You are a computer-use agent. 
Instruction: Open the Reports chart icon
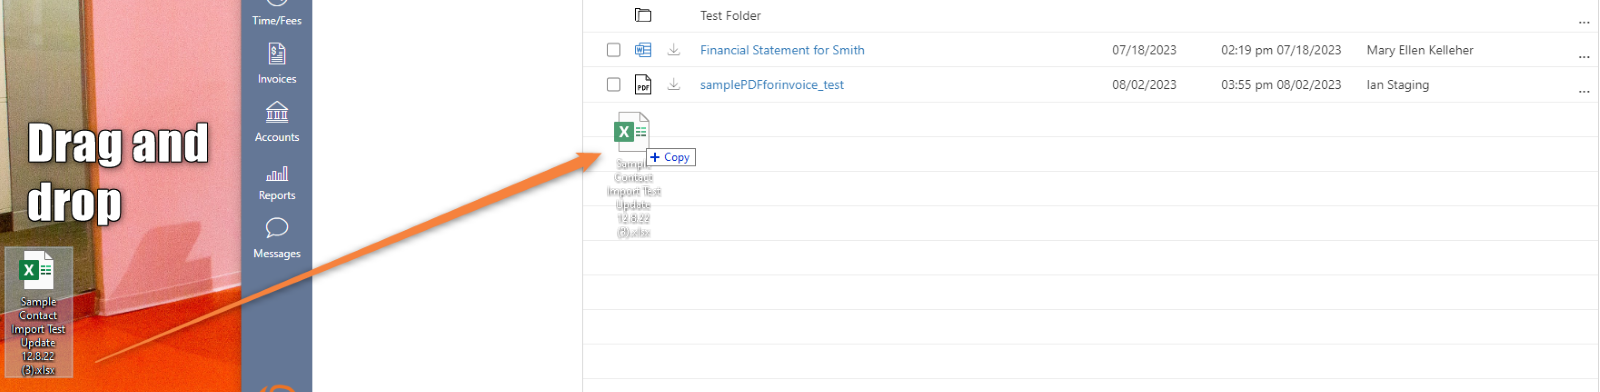pyautogui.click(x=277, y=174)
